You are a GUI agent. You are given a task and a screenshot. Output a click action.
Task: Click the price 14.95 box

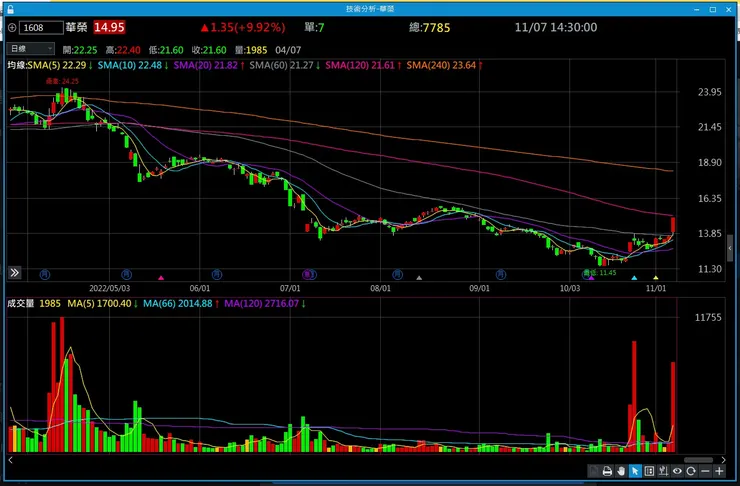(x=109, y=27)
